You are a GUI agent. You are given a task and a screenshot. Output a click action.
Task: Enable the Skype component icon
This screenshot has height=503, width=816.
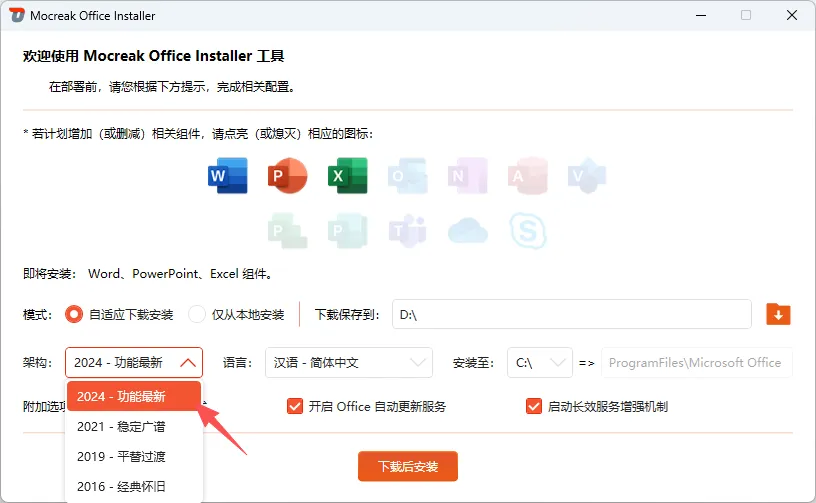point(528,230)
